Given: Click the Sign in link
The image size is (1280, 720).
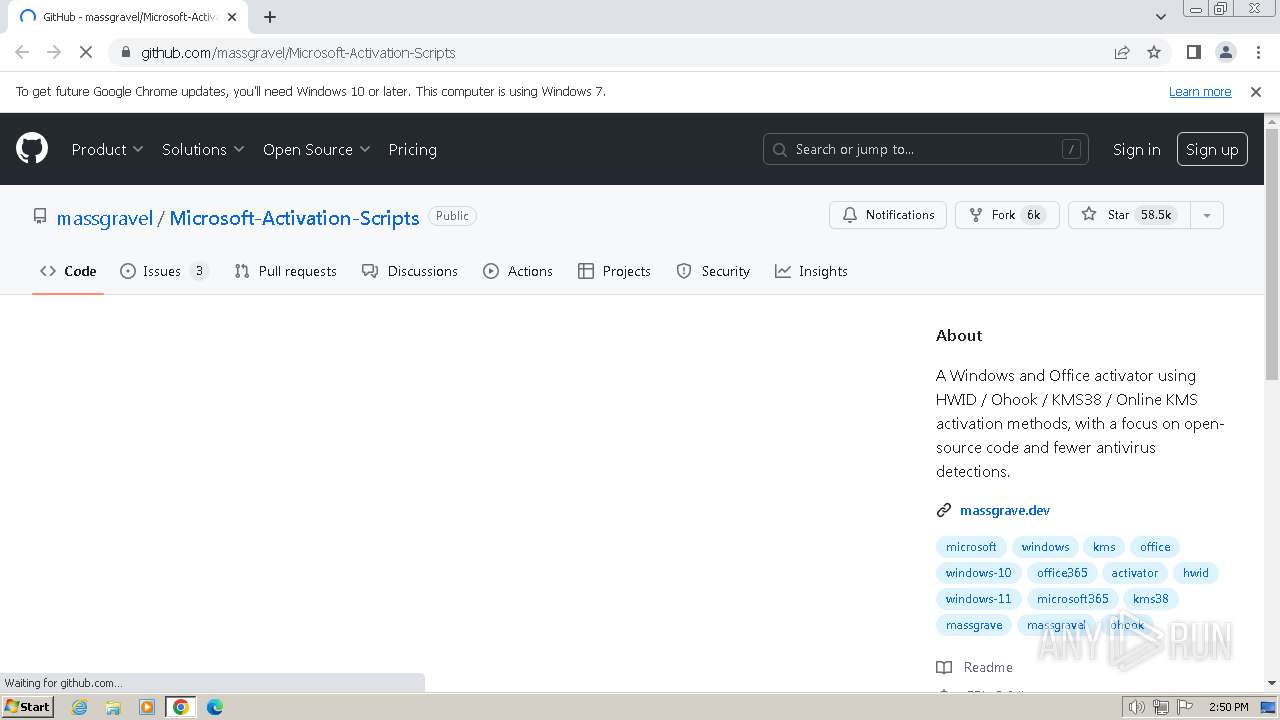Looking at the screenshot, I should coord(1136,149).
